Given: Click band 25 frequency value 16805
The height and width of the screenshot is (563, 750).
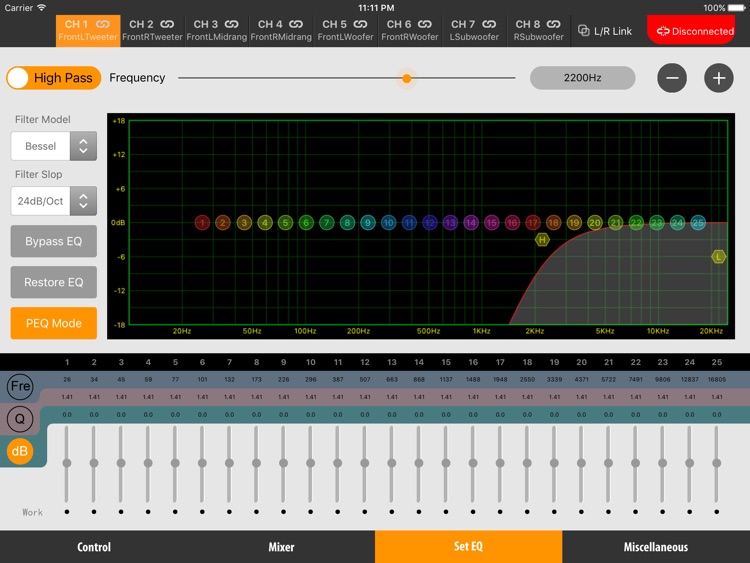Looking at the screenshot, I should (x=717, y=379).
